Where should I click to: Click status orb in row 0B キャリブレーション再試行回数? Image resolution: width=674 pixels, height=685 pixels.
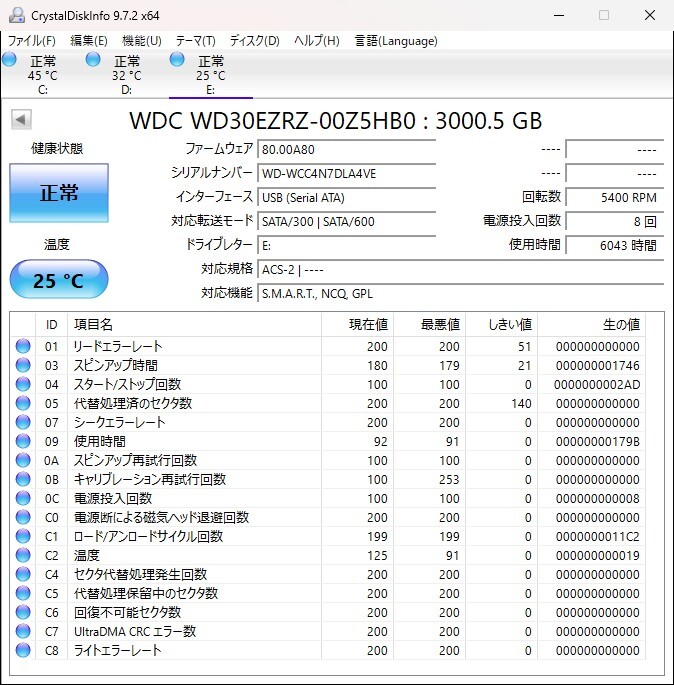point(23,479)
